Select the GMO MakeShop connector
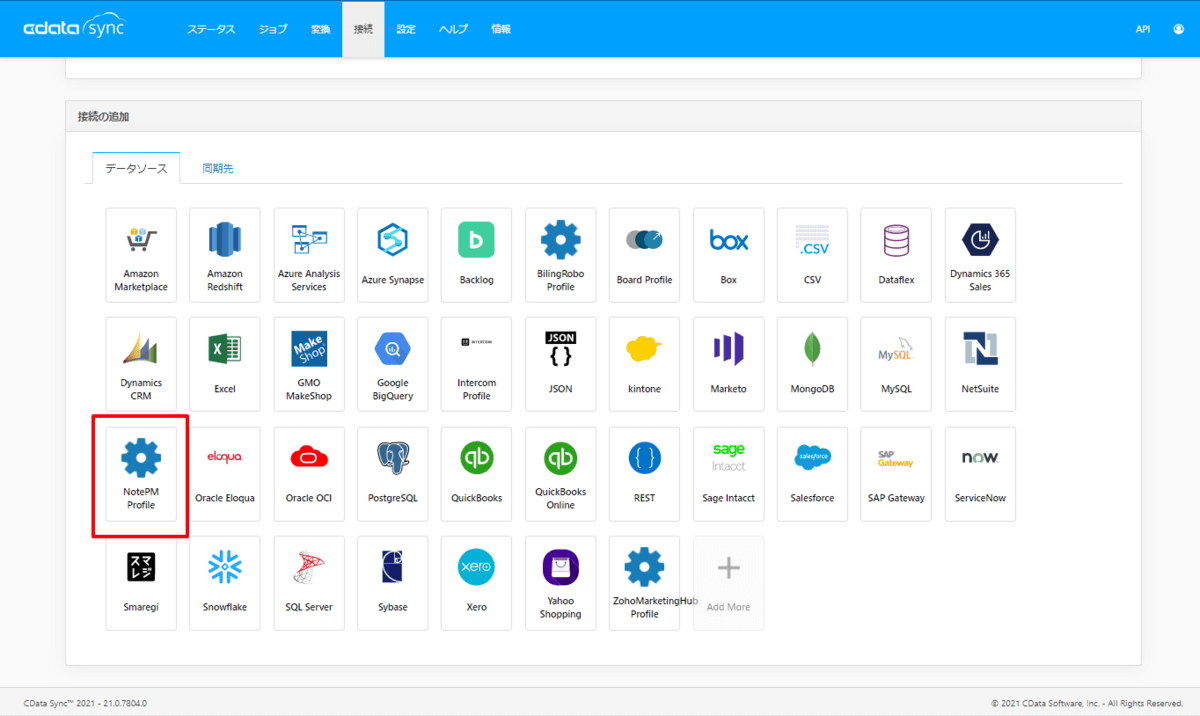The width and height of the screenshot is (1200, 716). [x=309, y=364]
